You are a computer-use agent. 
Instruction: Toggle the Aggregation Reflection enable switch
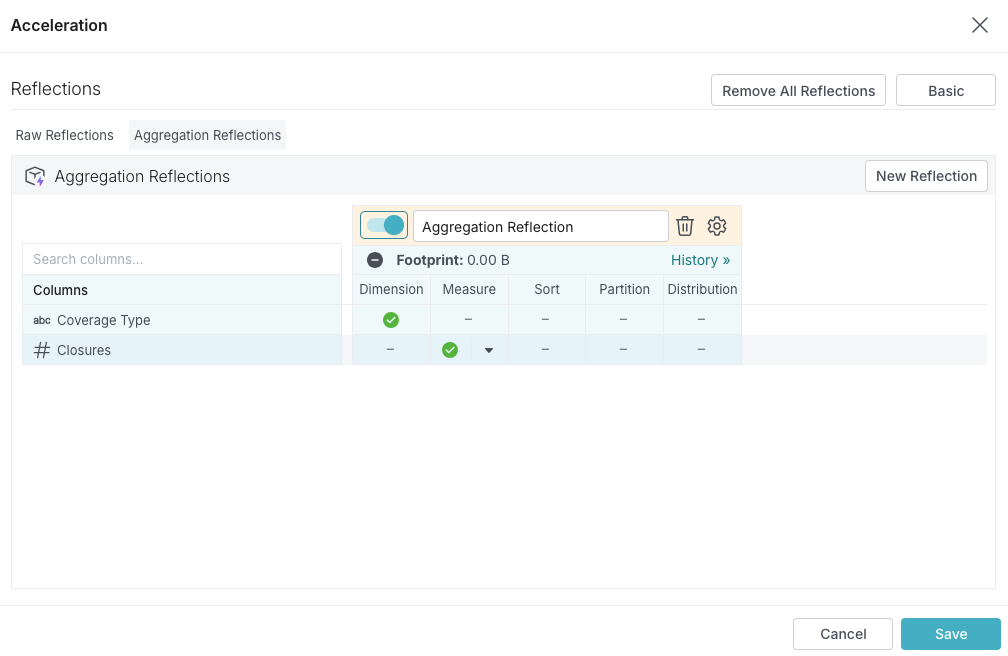[384, 226]
